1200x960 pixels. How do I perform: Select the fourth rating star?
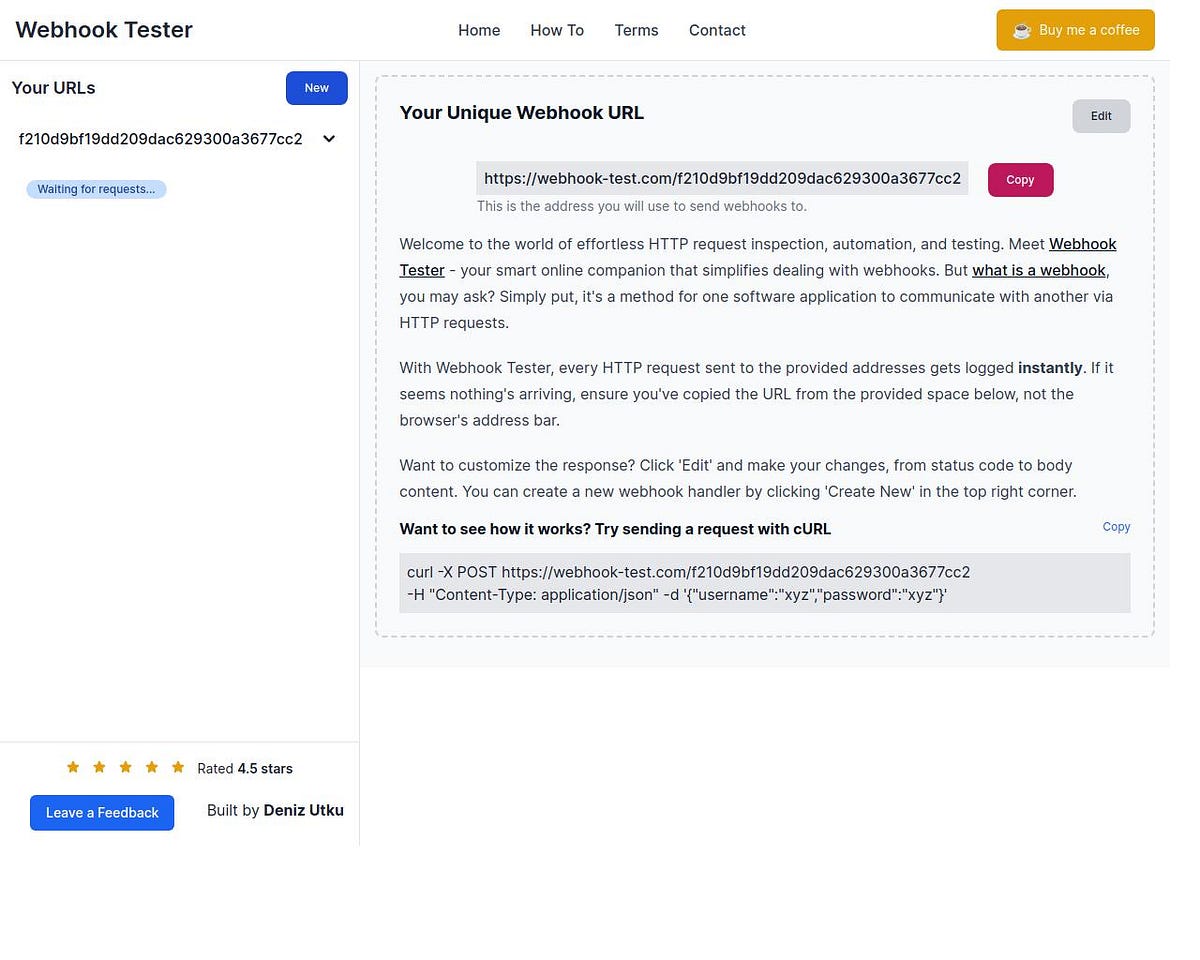[x=151, y=767]
